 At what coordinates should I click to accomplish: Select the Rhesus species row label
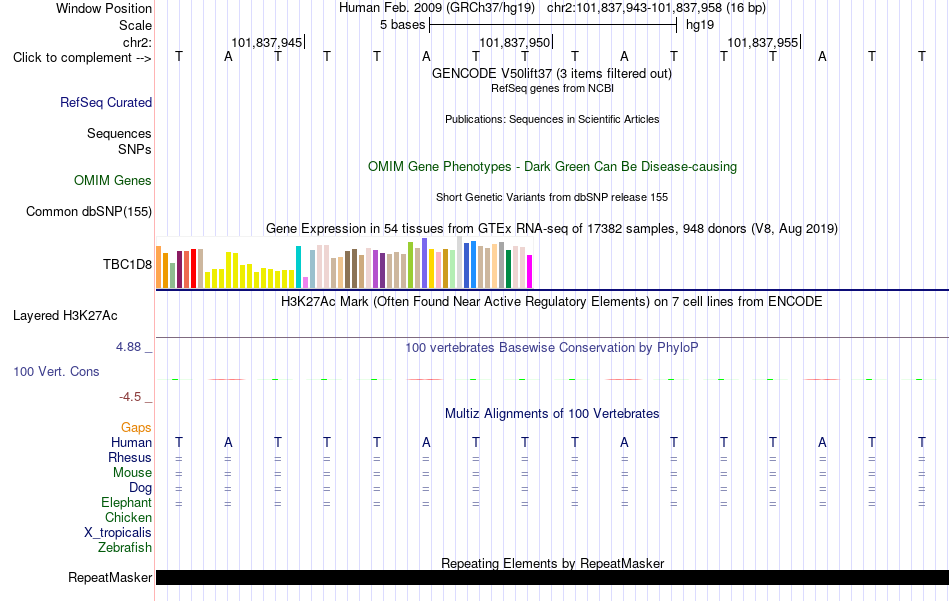(130, 457)
